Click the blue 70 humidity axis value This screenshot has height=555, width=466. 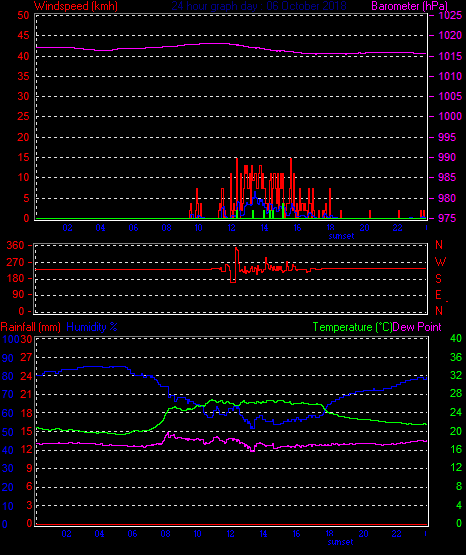pos(8,395)
